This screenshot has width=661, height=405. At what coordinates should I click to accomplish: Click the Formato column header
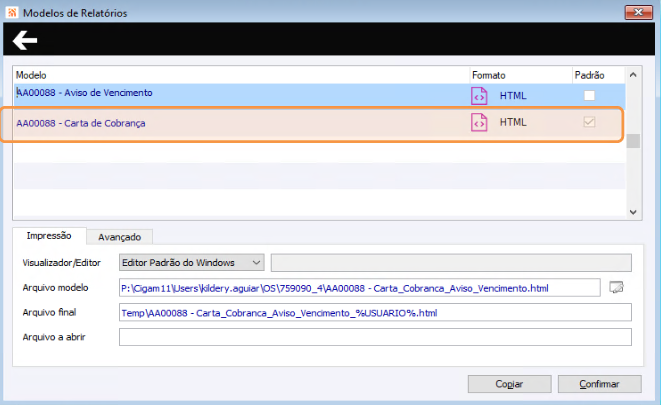click(521, 75)
